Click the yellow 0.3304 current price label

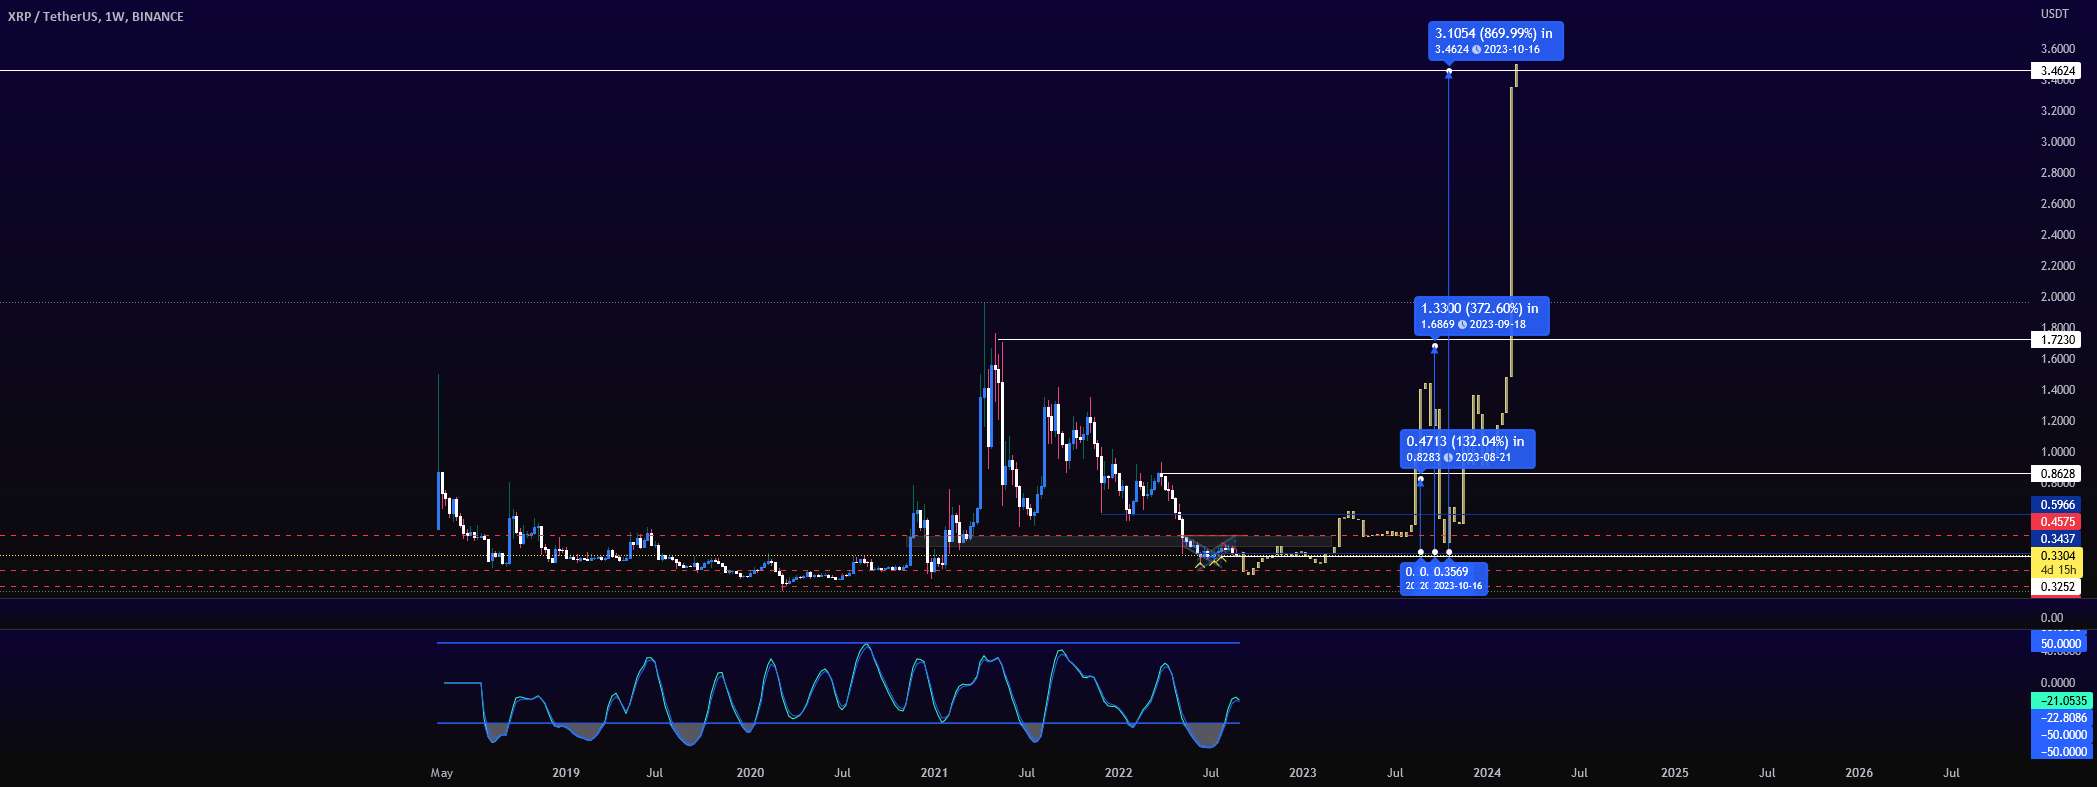point(2055,556)
